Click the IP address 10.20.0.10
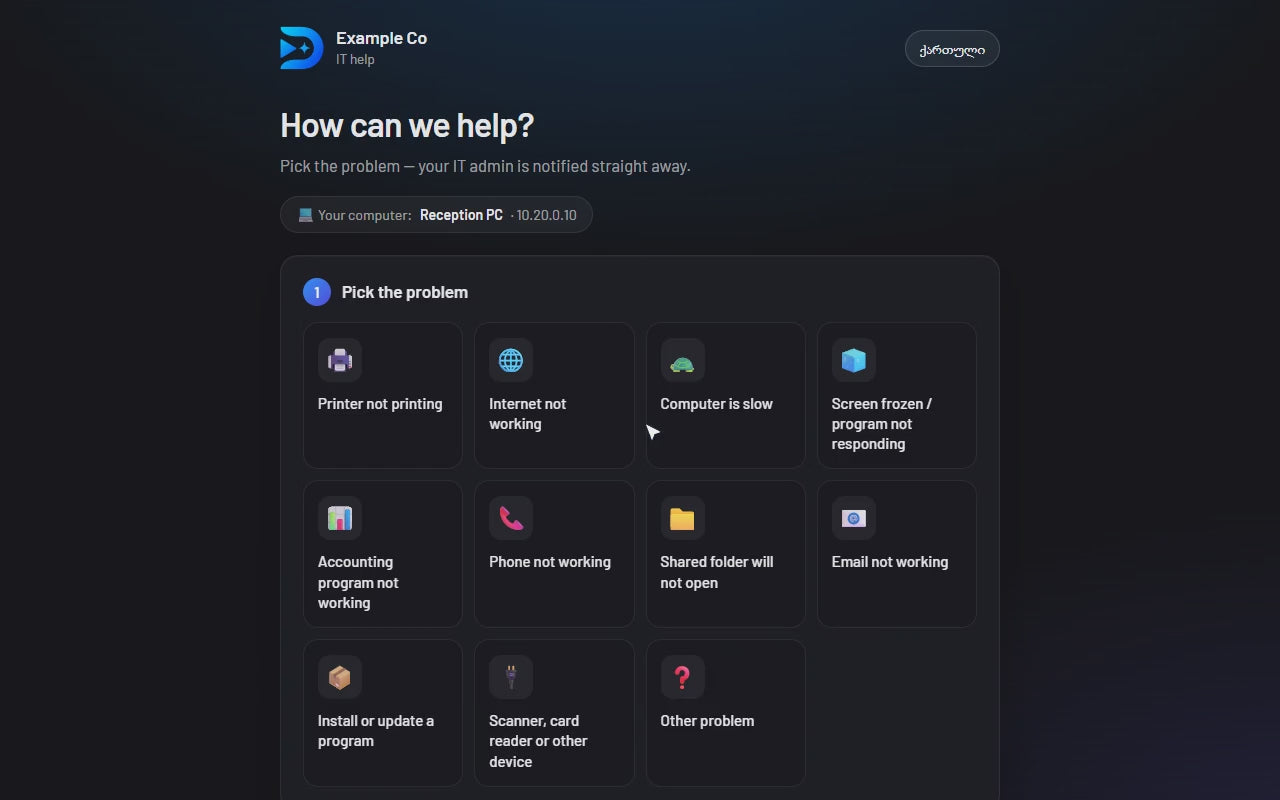 [546, 215]
